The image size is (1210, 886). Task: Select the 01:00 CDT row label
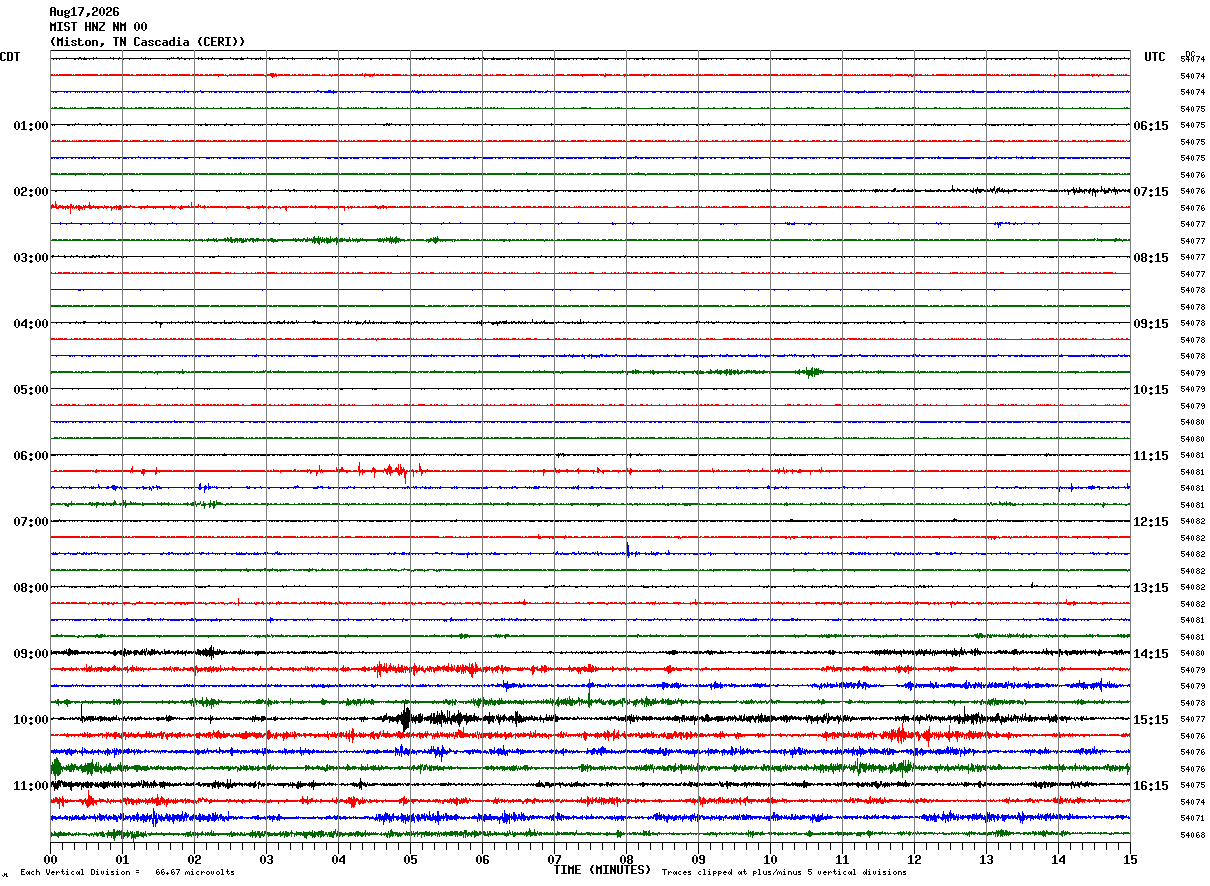31,126
